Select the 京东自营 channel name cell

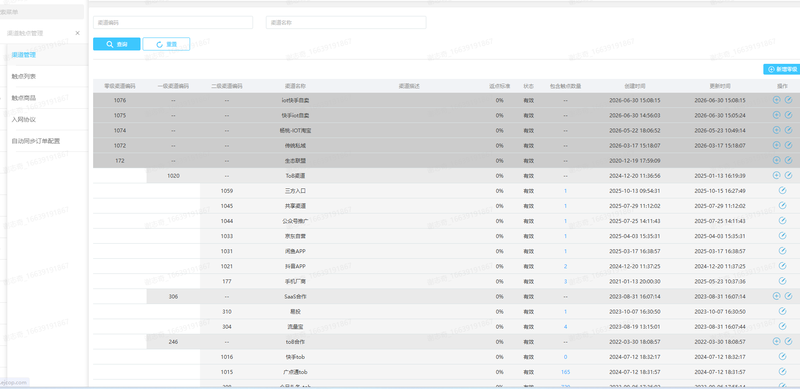point(295,236)
